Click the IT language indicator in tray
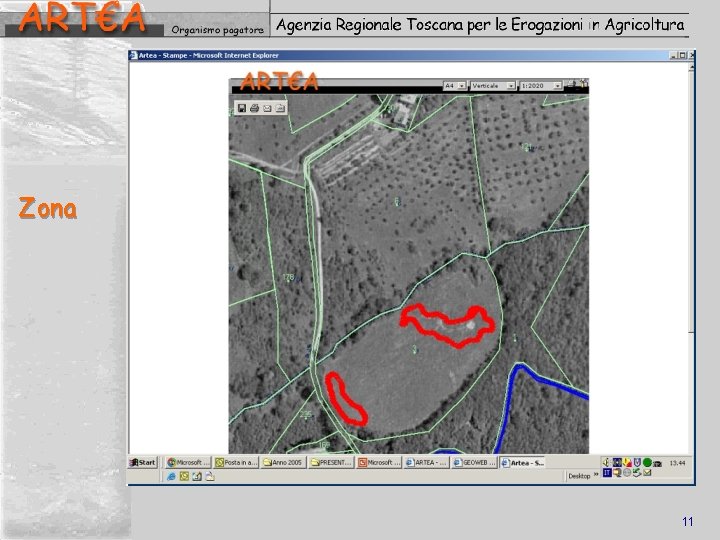This screenshot has height=540, width=720. click(607, 472)
